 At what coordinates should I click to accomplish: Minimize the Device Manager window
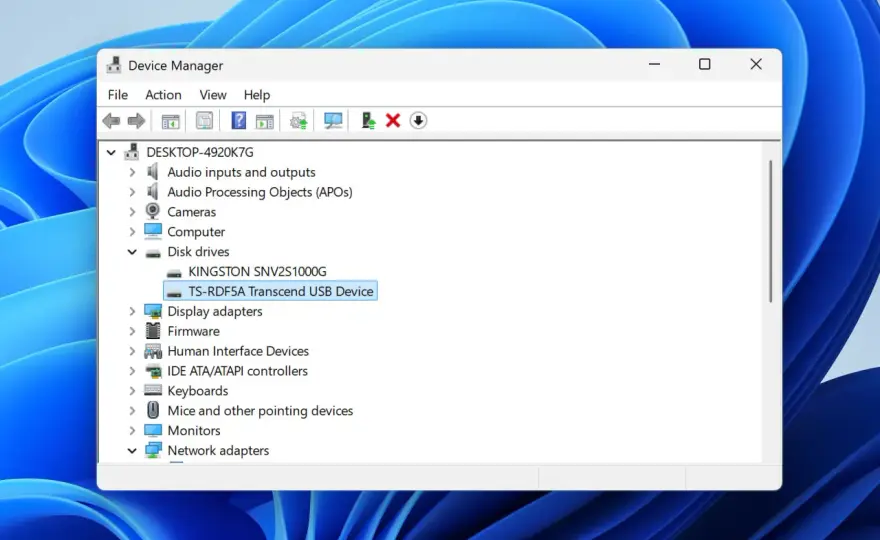[654, 64]
